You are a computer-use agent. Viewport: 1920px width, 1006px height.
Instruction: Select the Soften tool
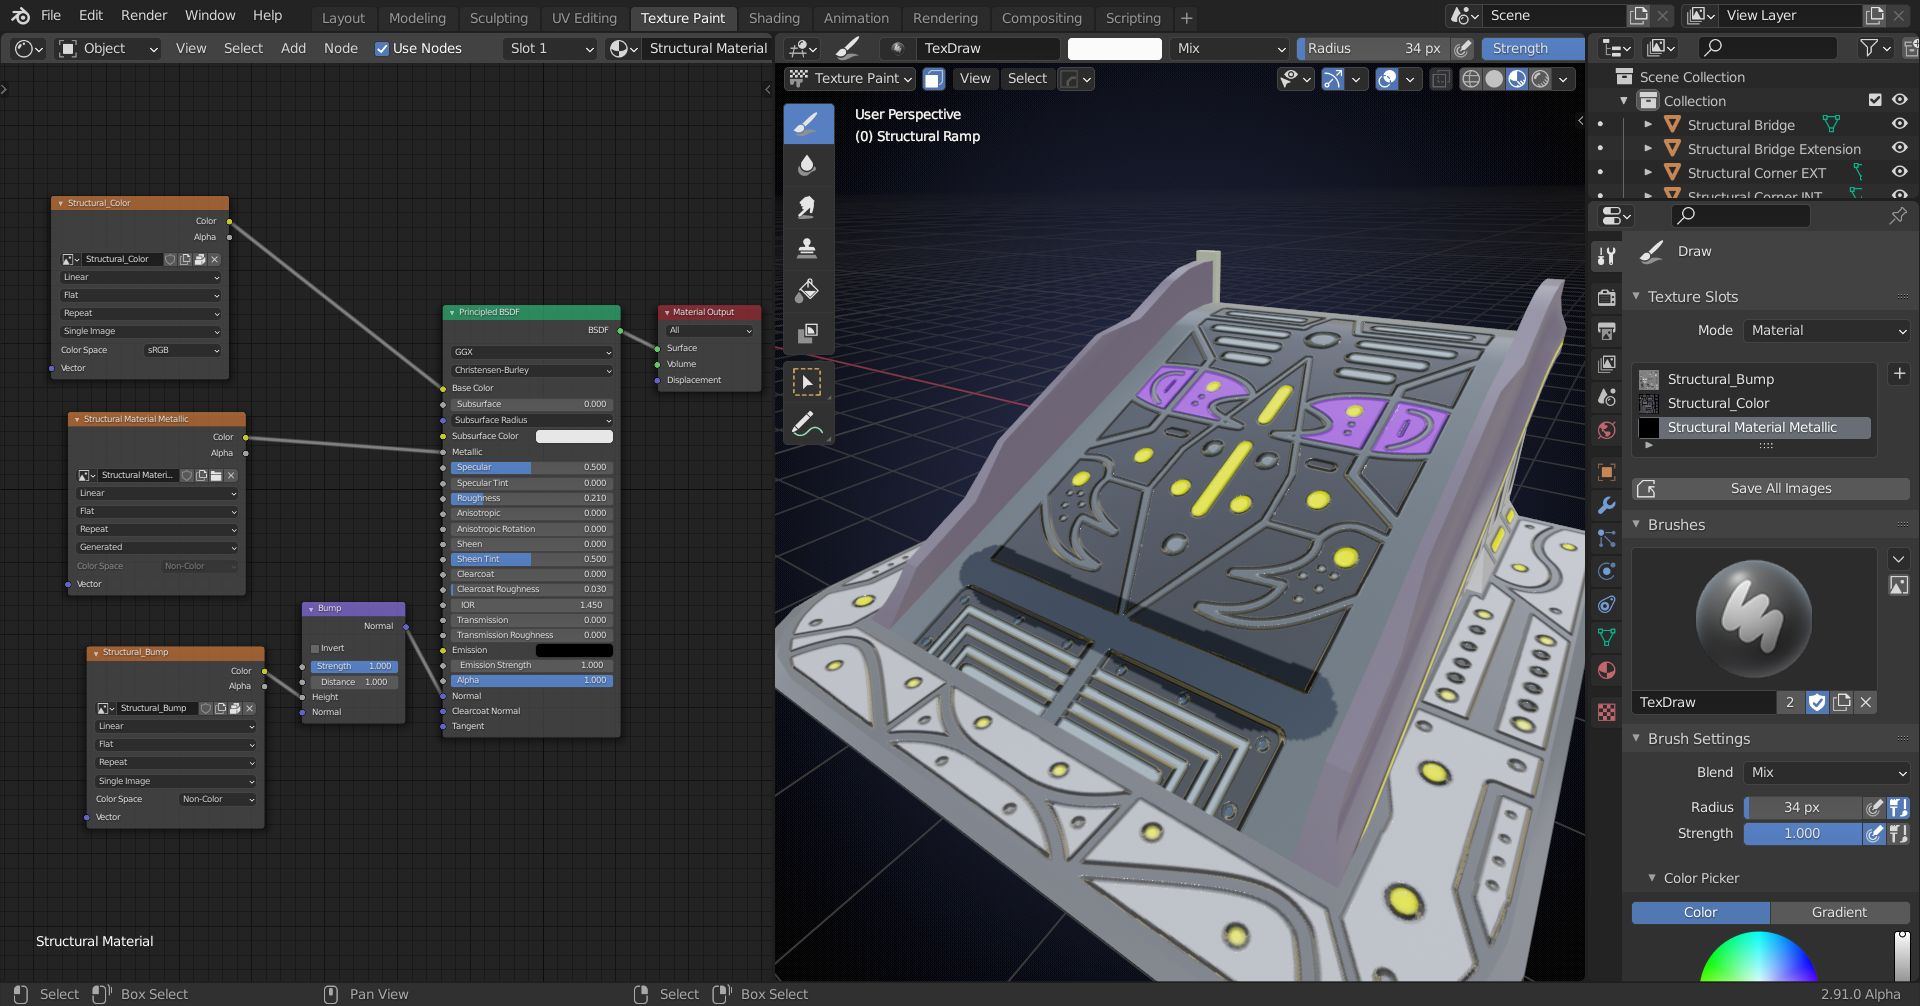(808, 165)
